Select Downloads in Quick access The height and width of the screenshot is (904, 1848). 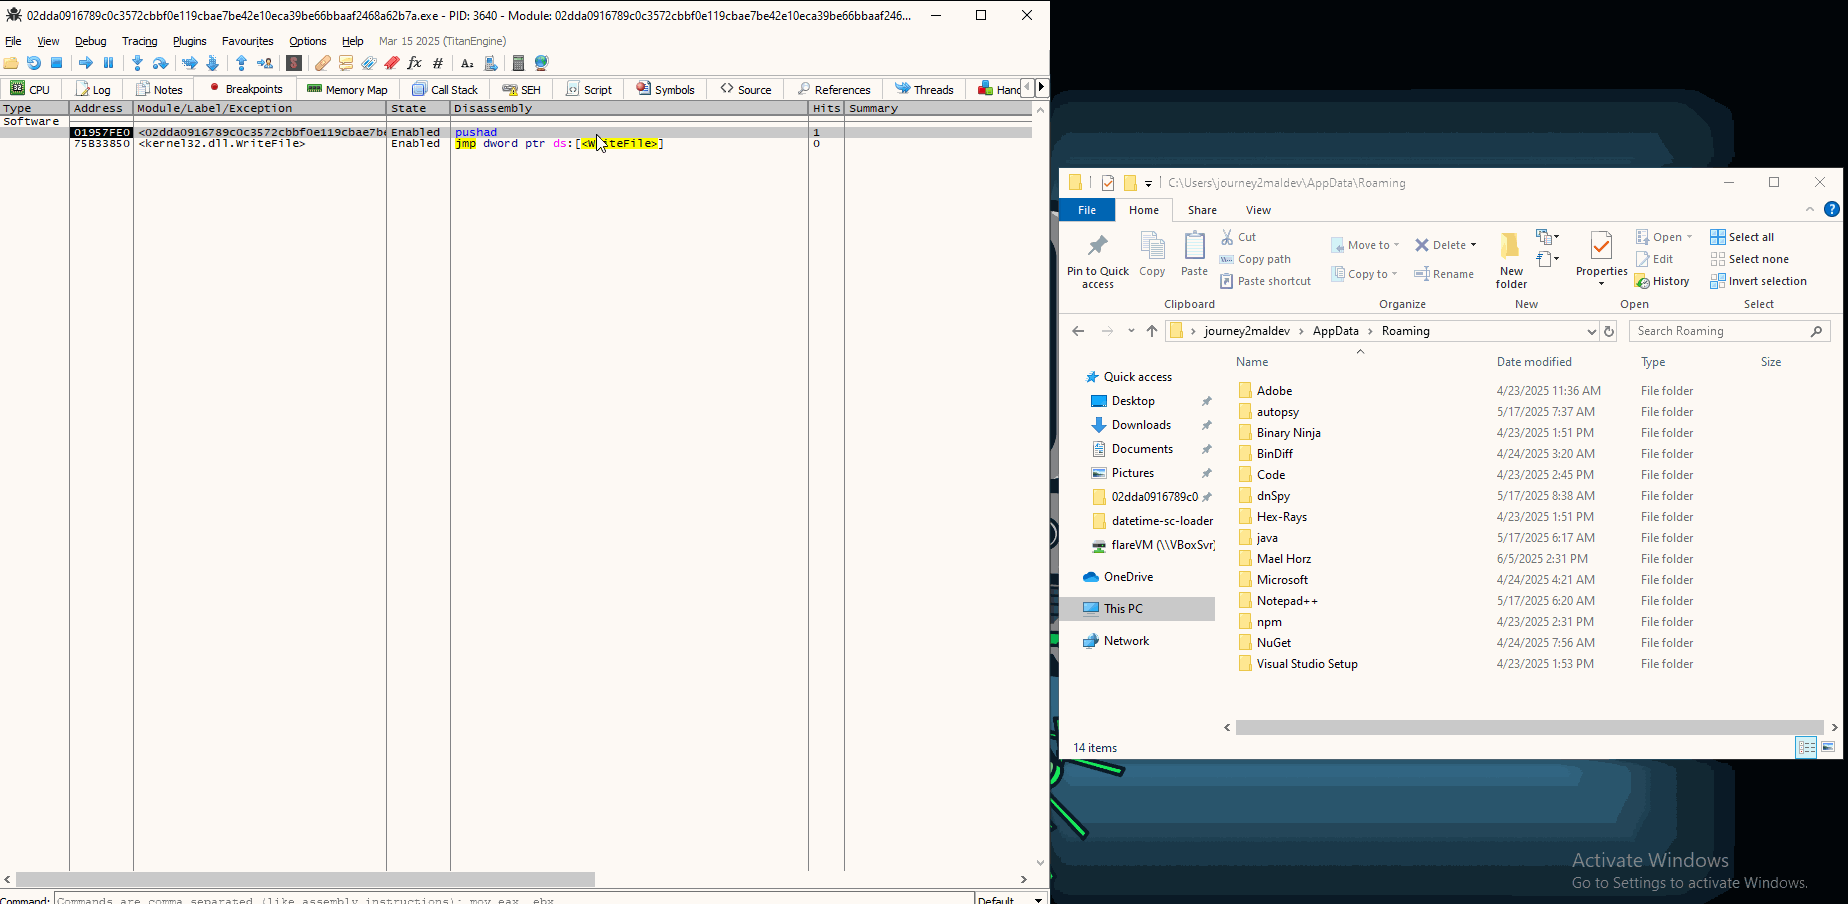click(x=1141, y=425)
